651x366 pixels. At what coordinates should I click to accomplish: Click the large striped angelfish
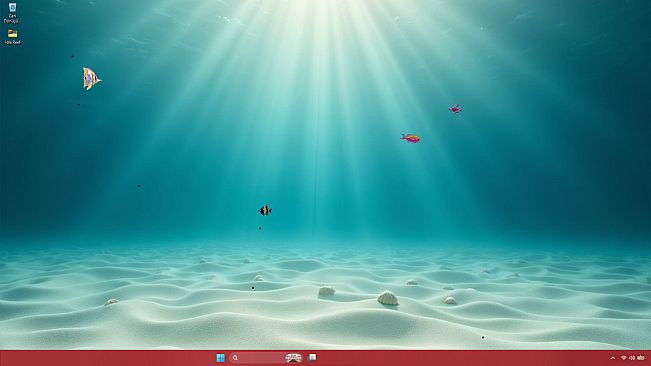tap(91, 78)
